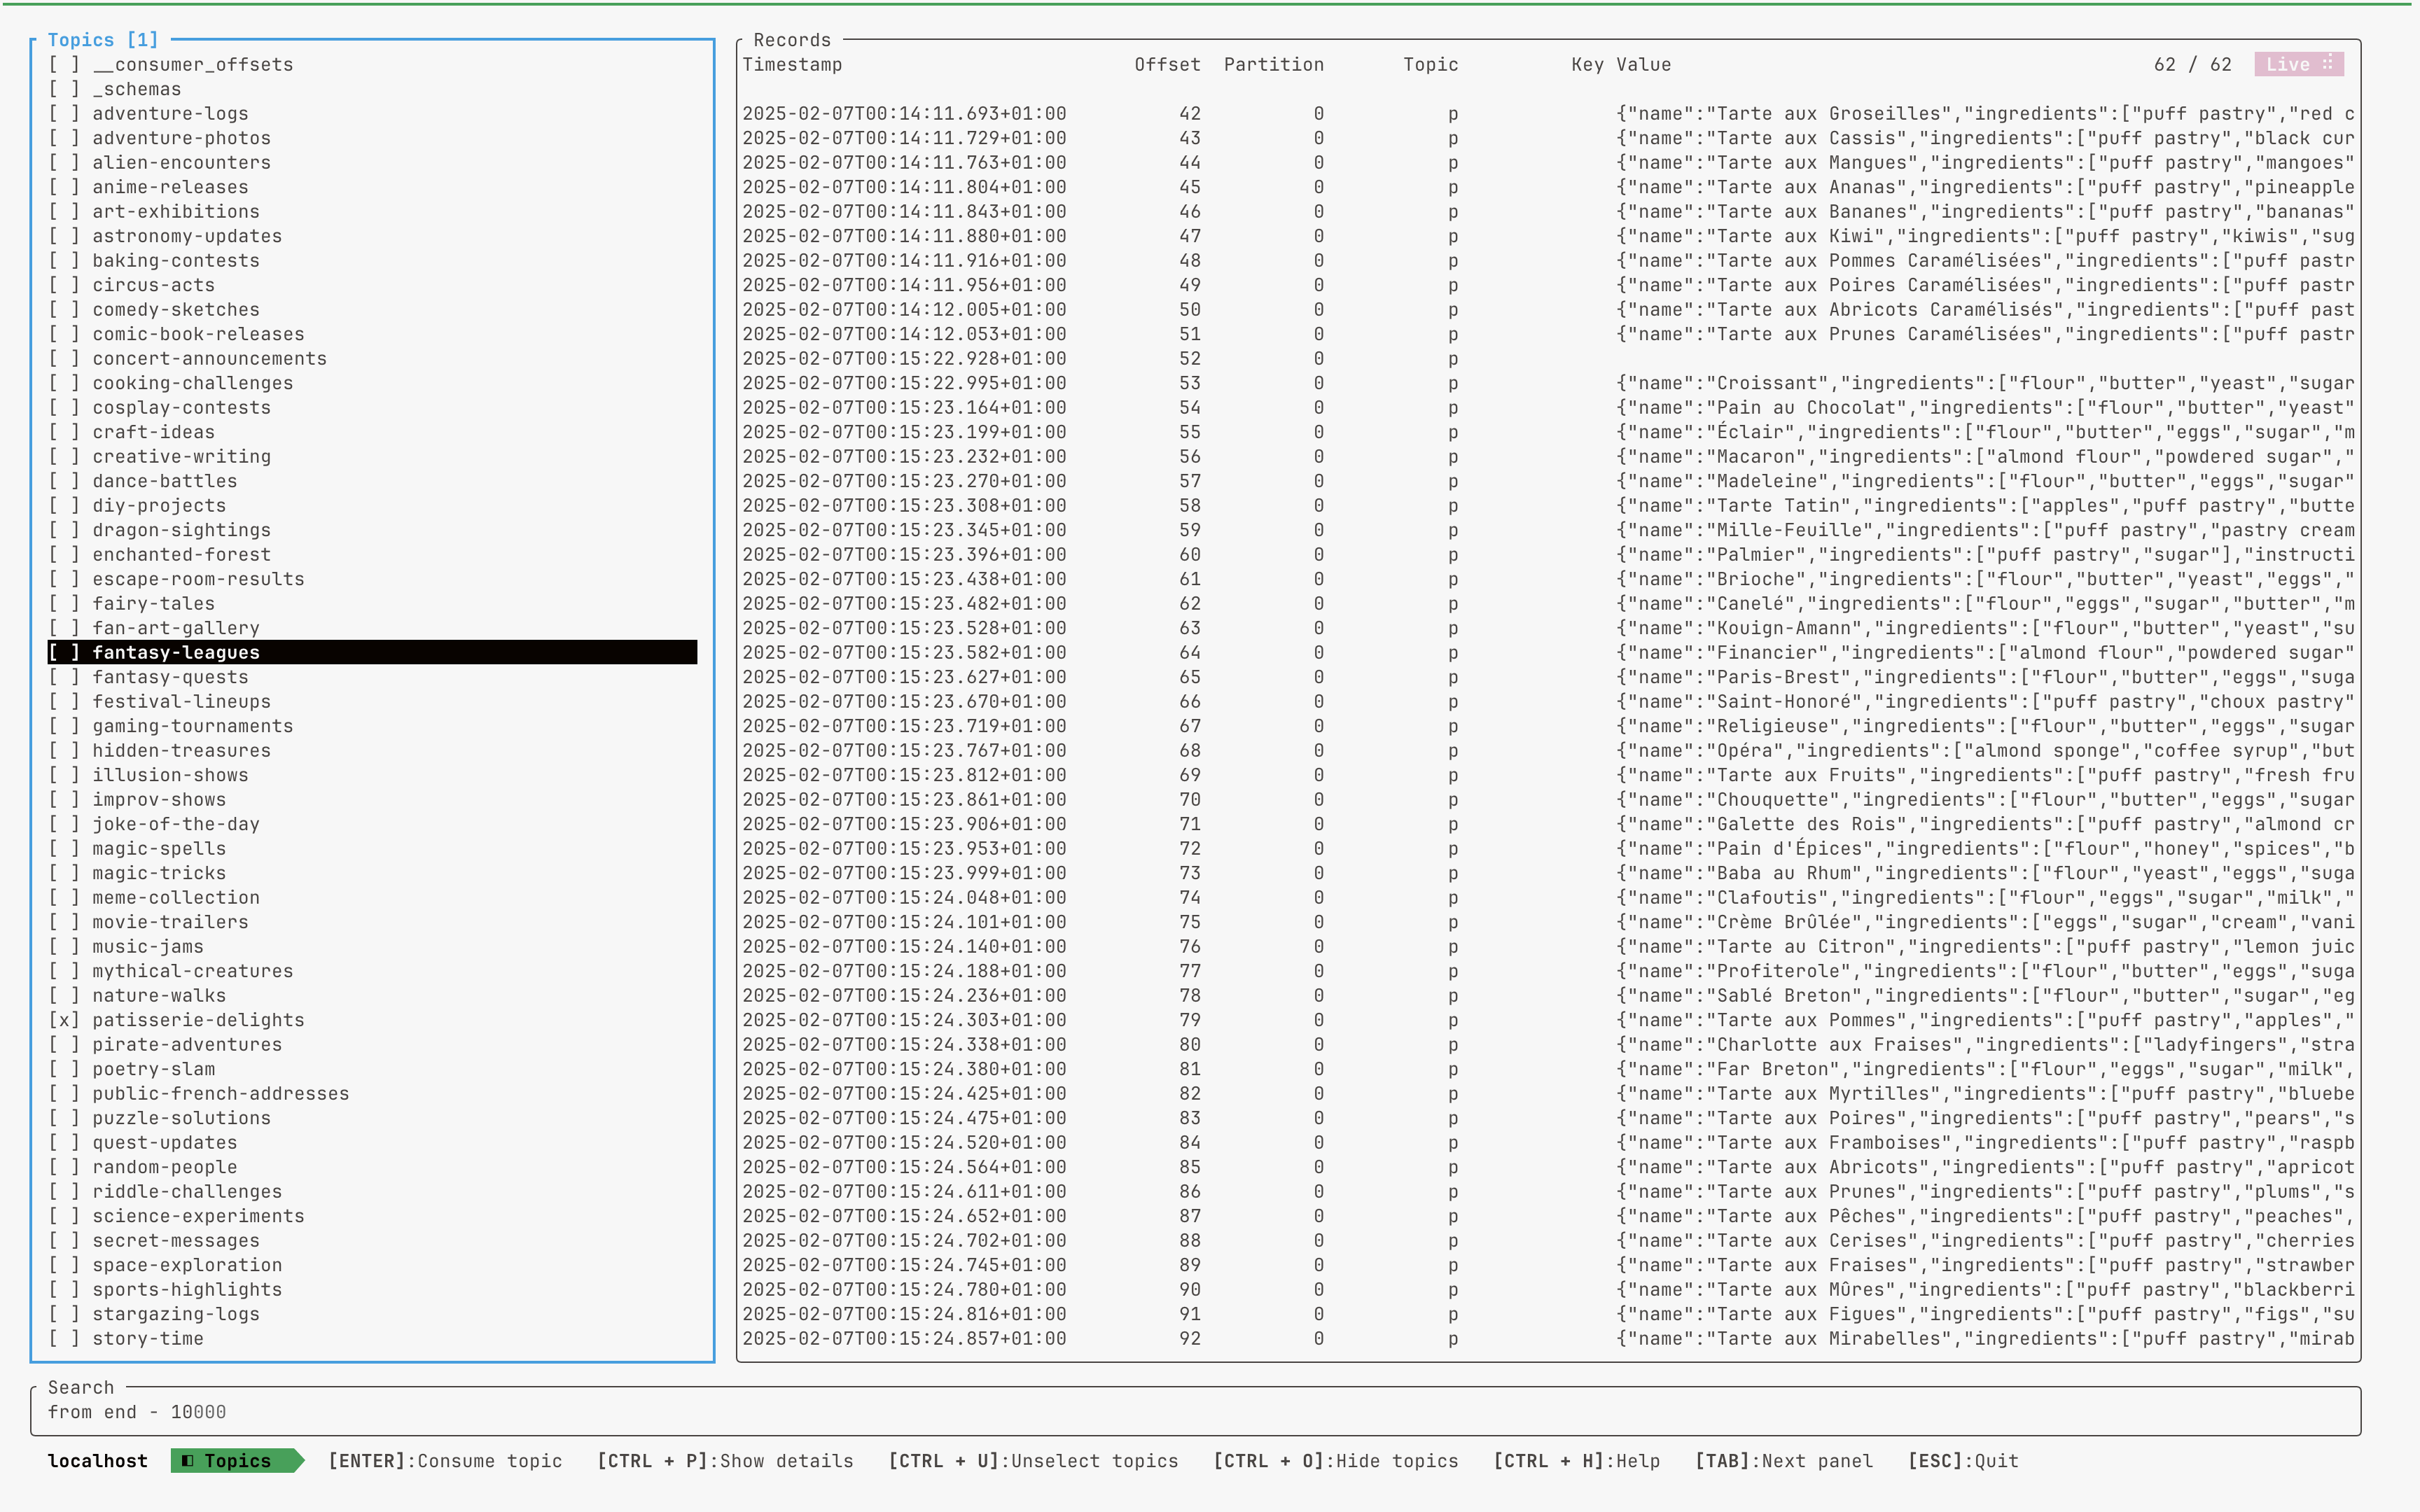Select the Mille-Feuille record row
This screenshot has height=1512, width=2420.
(1548, 530)
